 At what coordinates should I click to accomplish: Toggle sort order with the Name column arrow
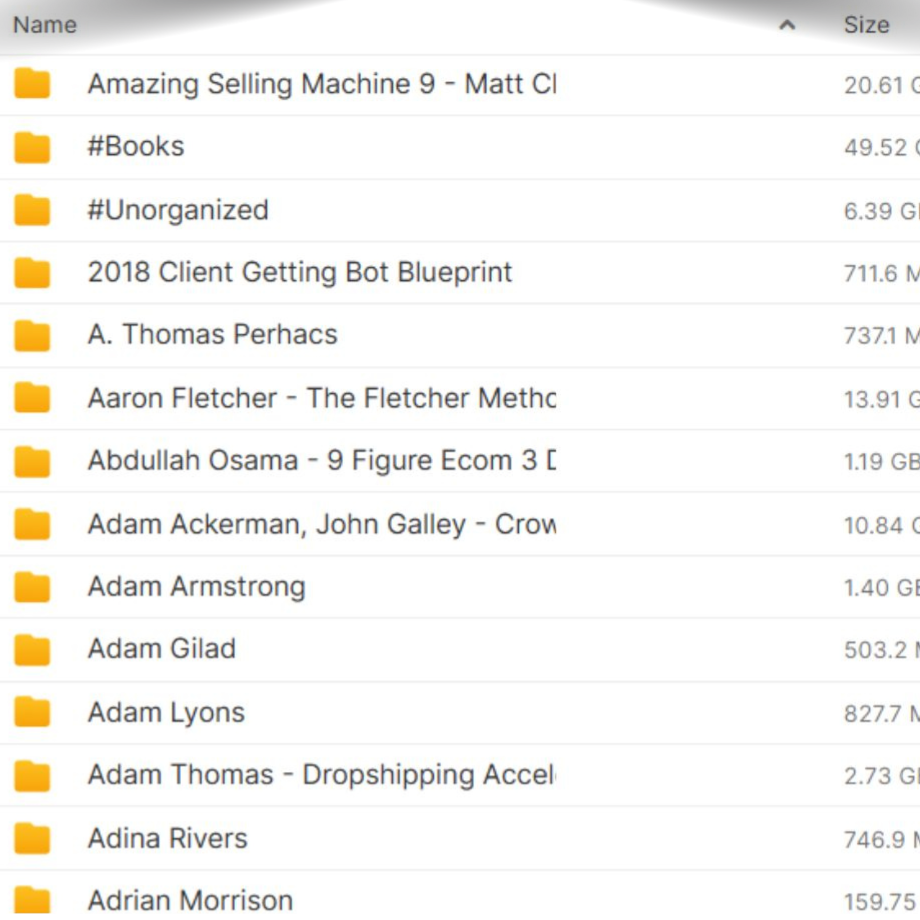click(787, 25)
